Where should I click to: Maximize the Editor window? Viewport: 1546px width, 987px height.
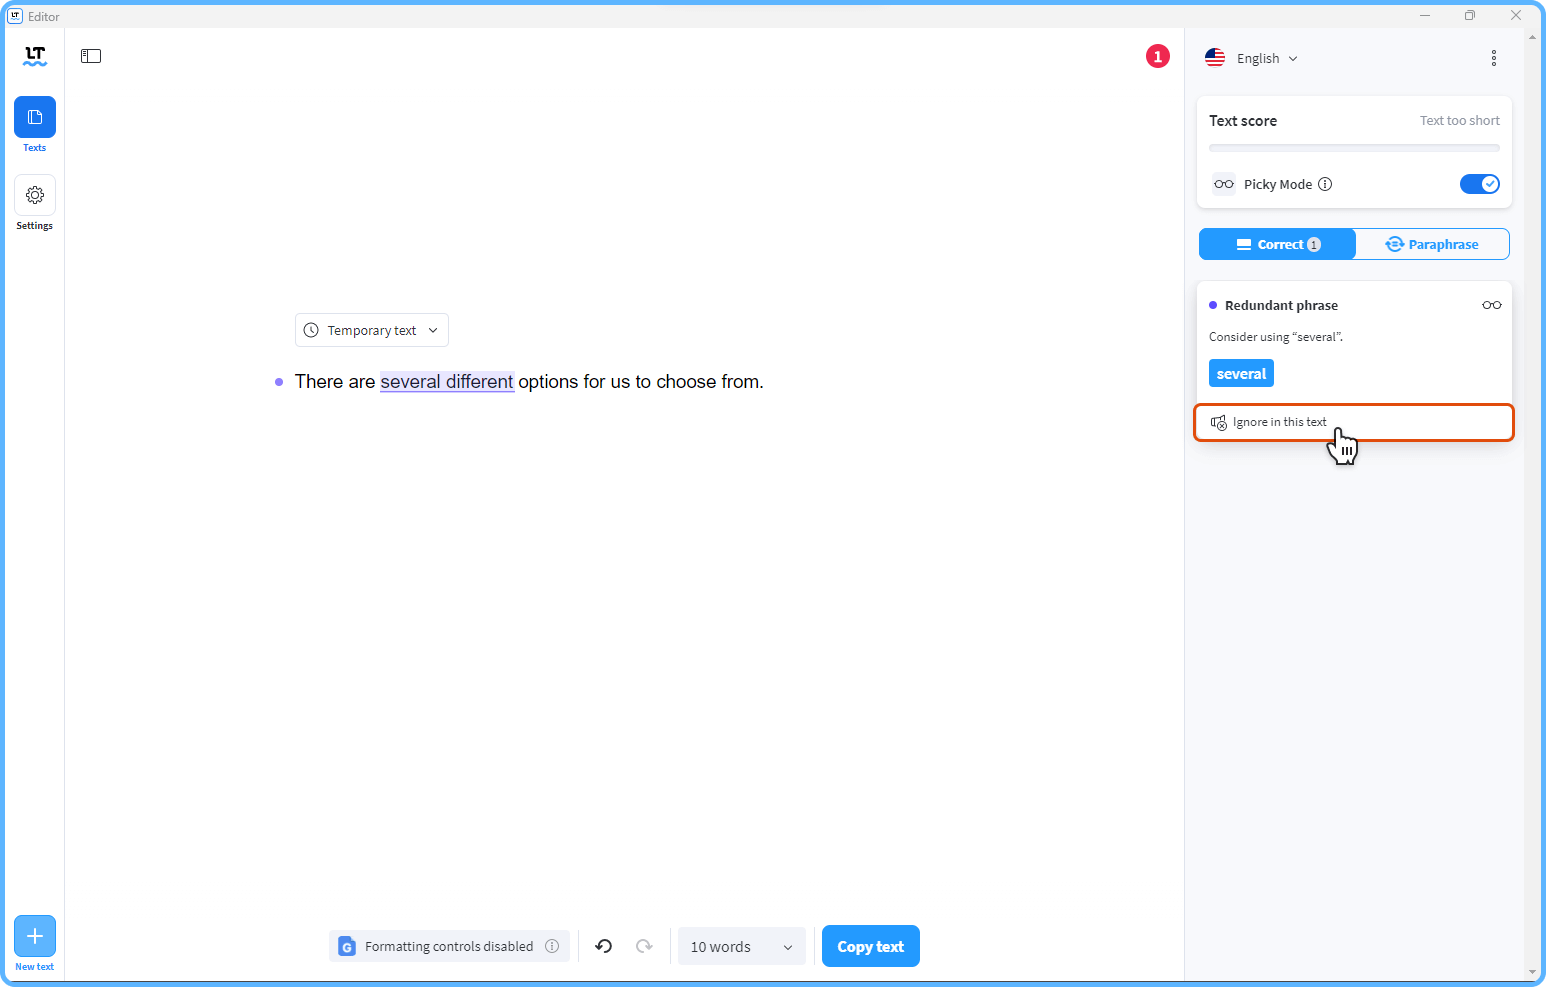pos(1469,15)
